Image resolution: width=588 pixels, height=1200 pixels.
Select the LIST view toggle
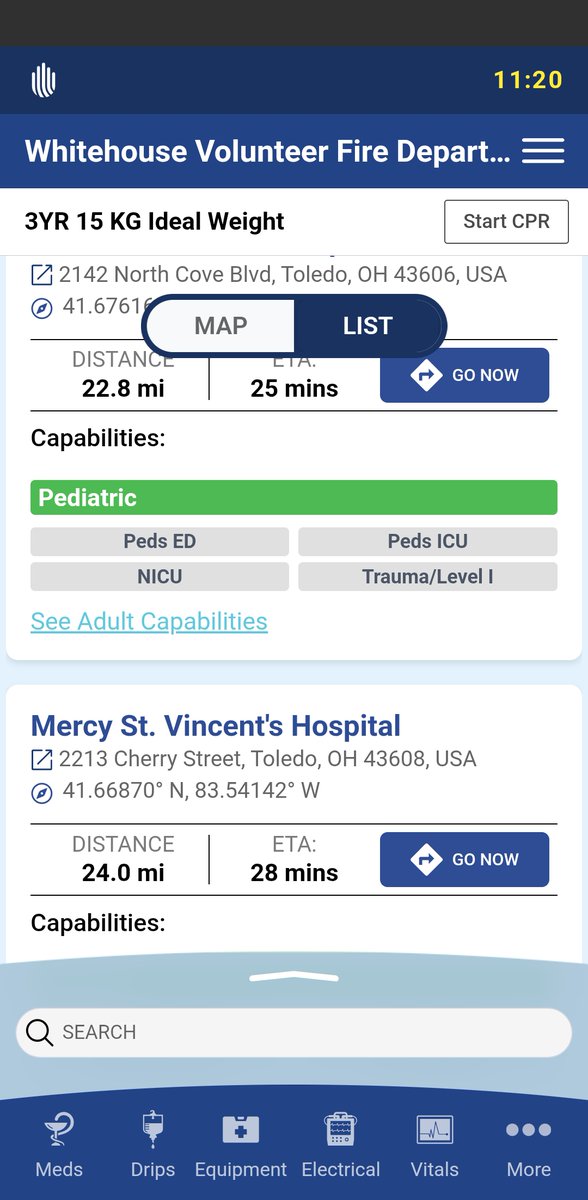[x=367, y=326]
